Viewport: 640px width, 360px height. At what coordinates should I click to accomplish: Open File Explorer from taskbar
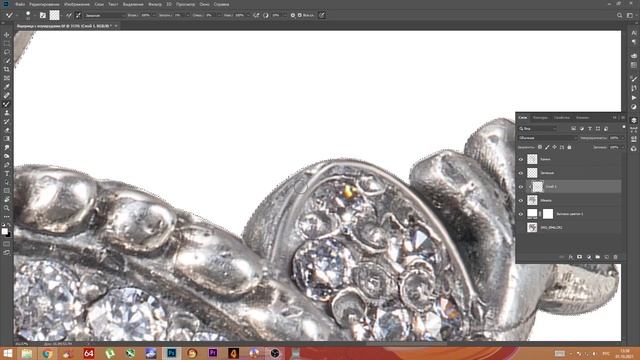27,353
